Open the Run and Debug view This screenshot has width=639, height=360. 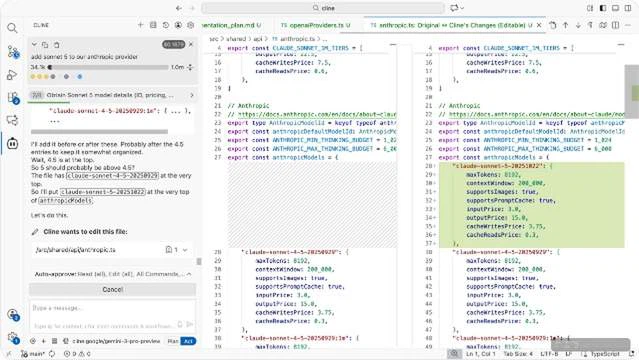click(12, 75)
